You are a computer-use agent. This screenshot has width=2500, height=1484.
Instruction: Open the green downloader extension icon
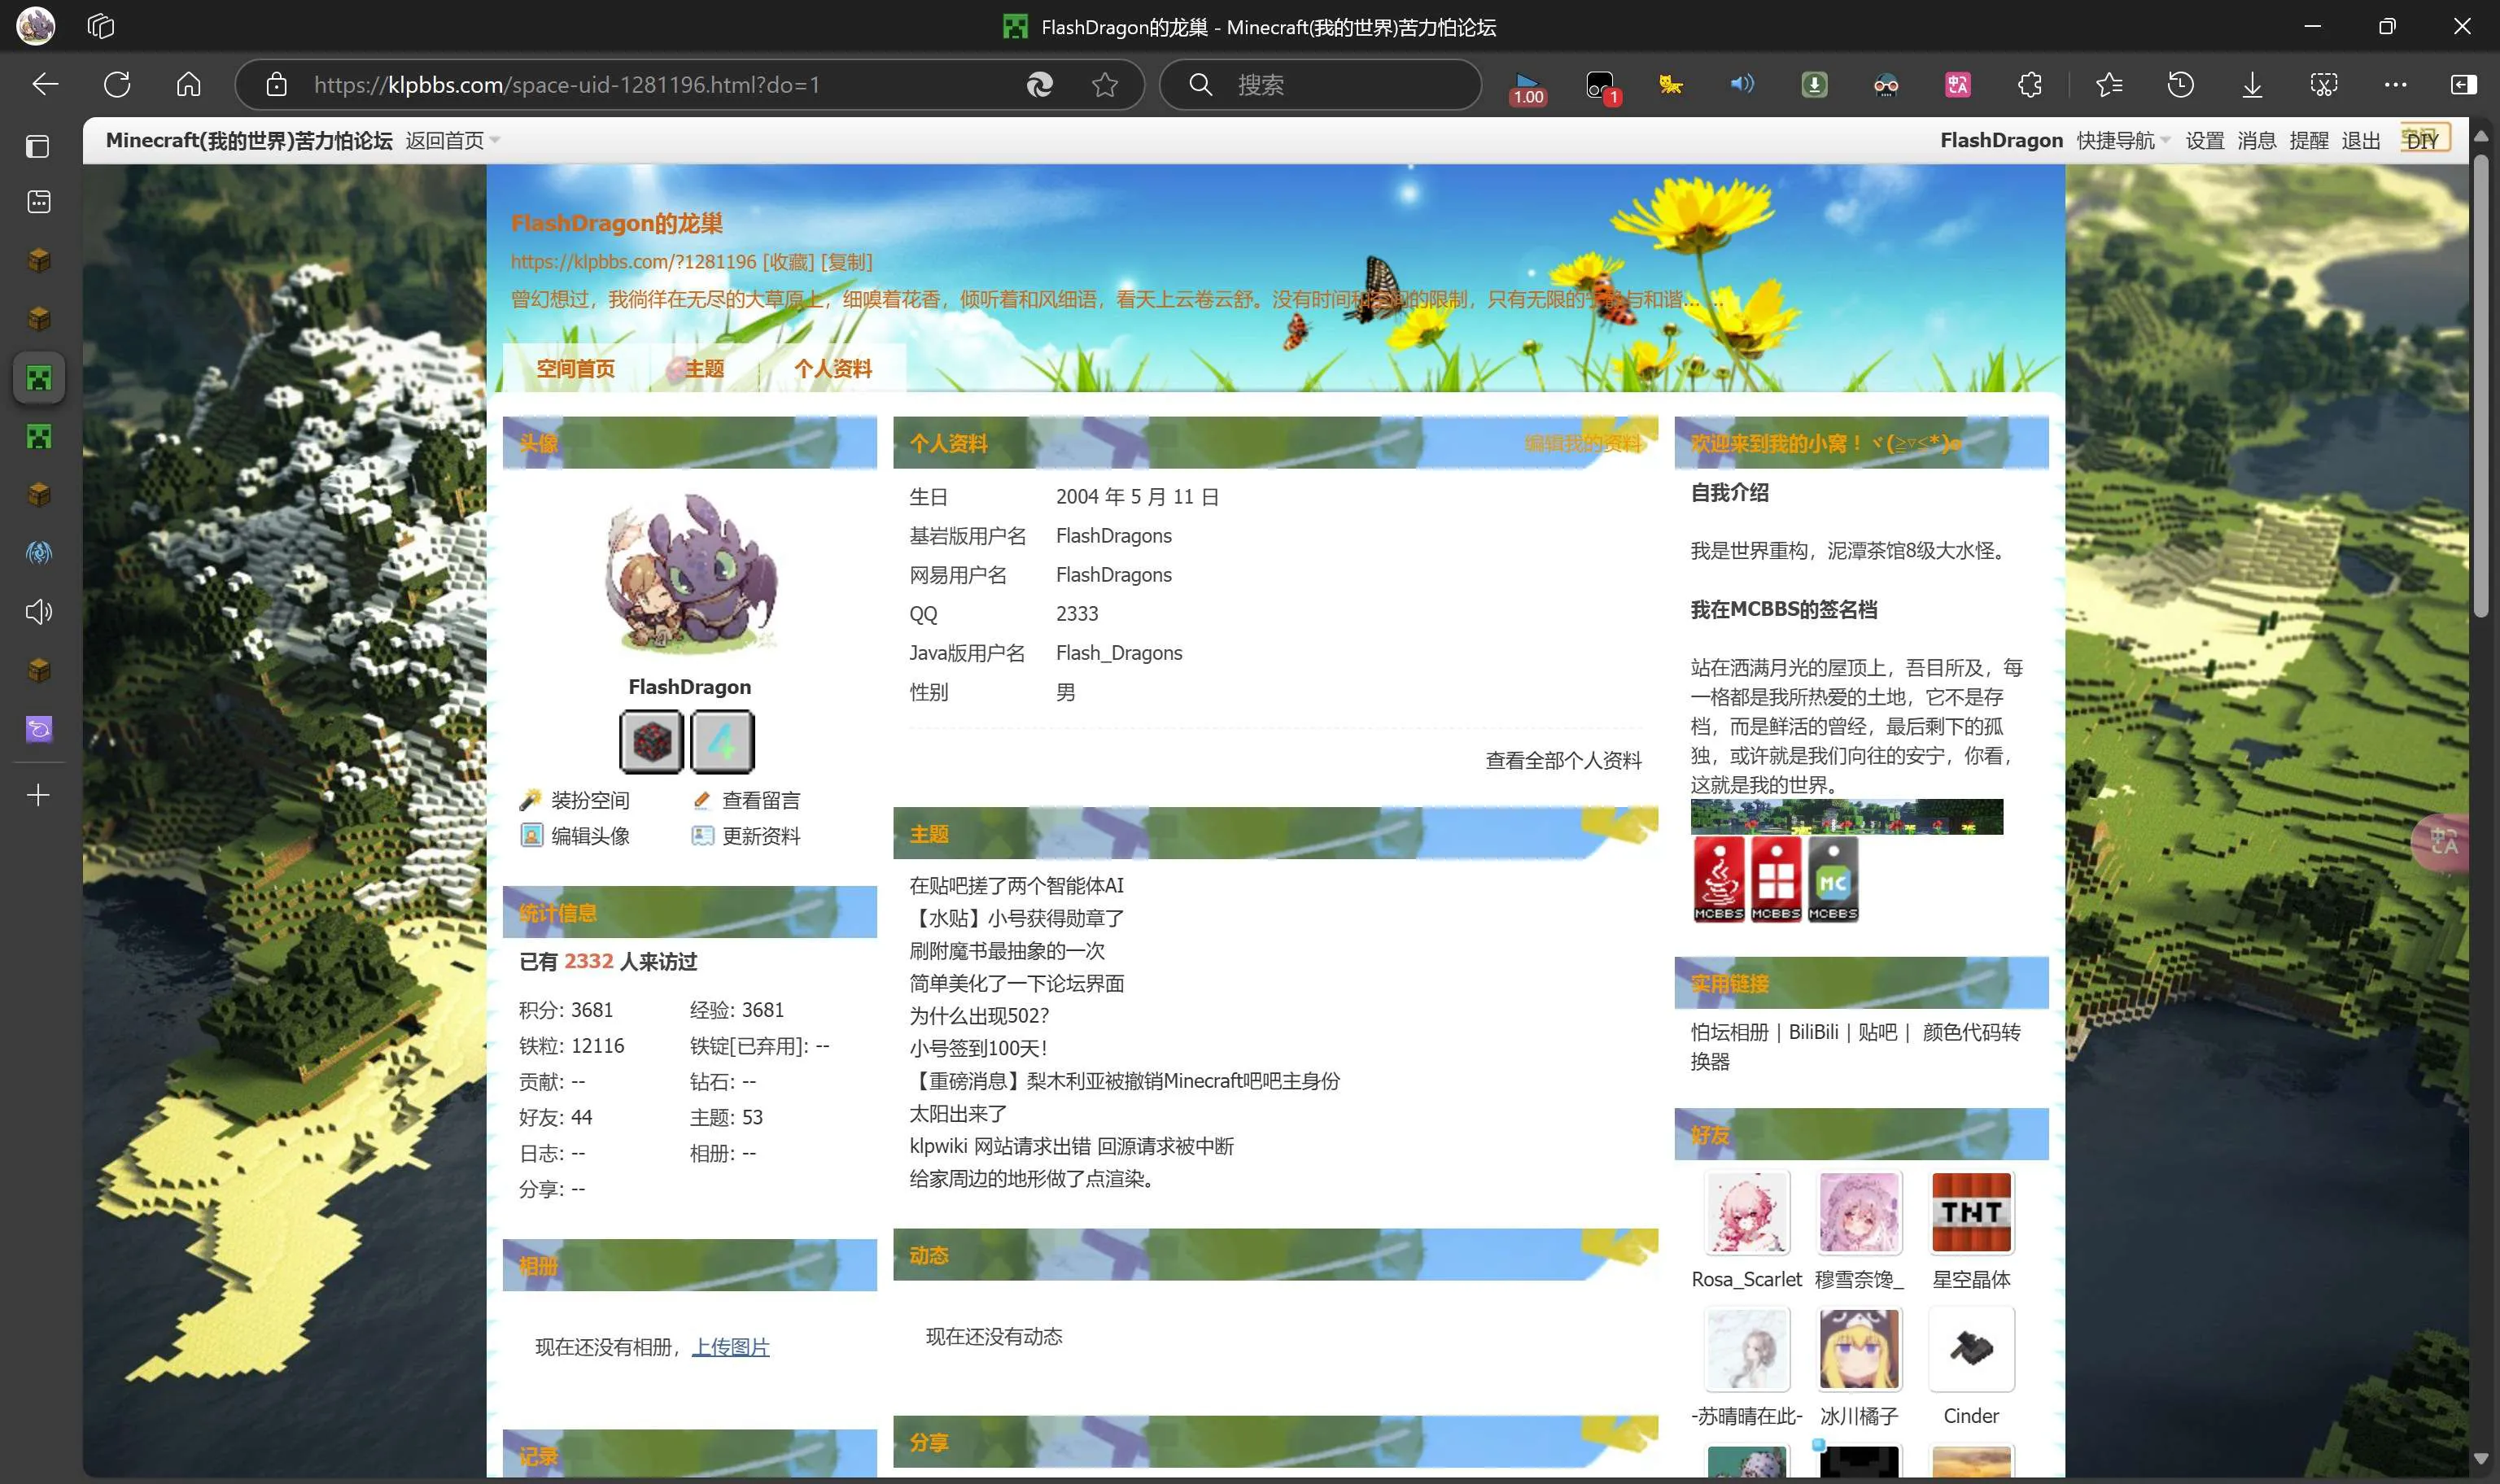click(1814, 85)
